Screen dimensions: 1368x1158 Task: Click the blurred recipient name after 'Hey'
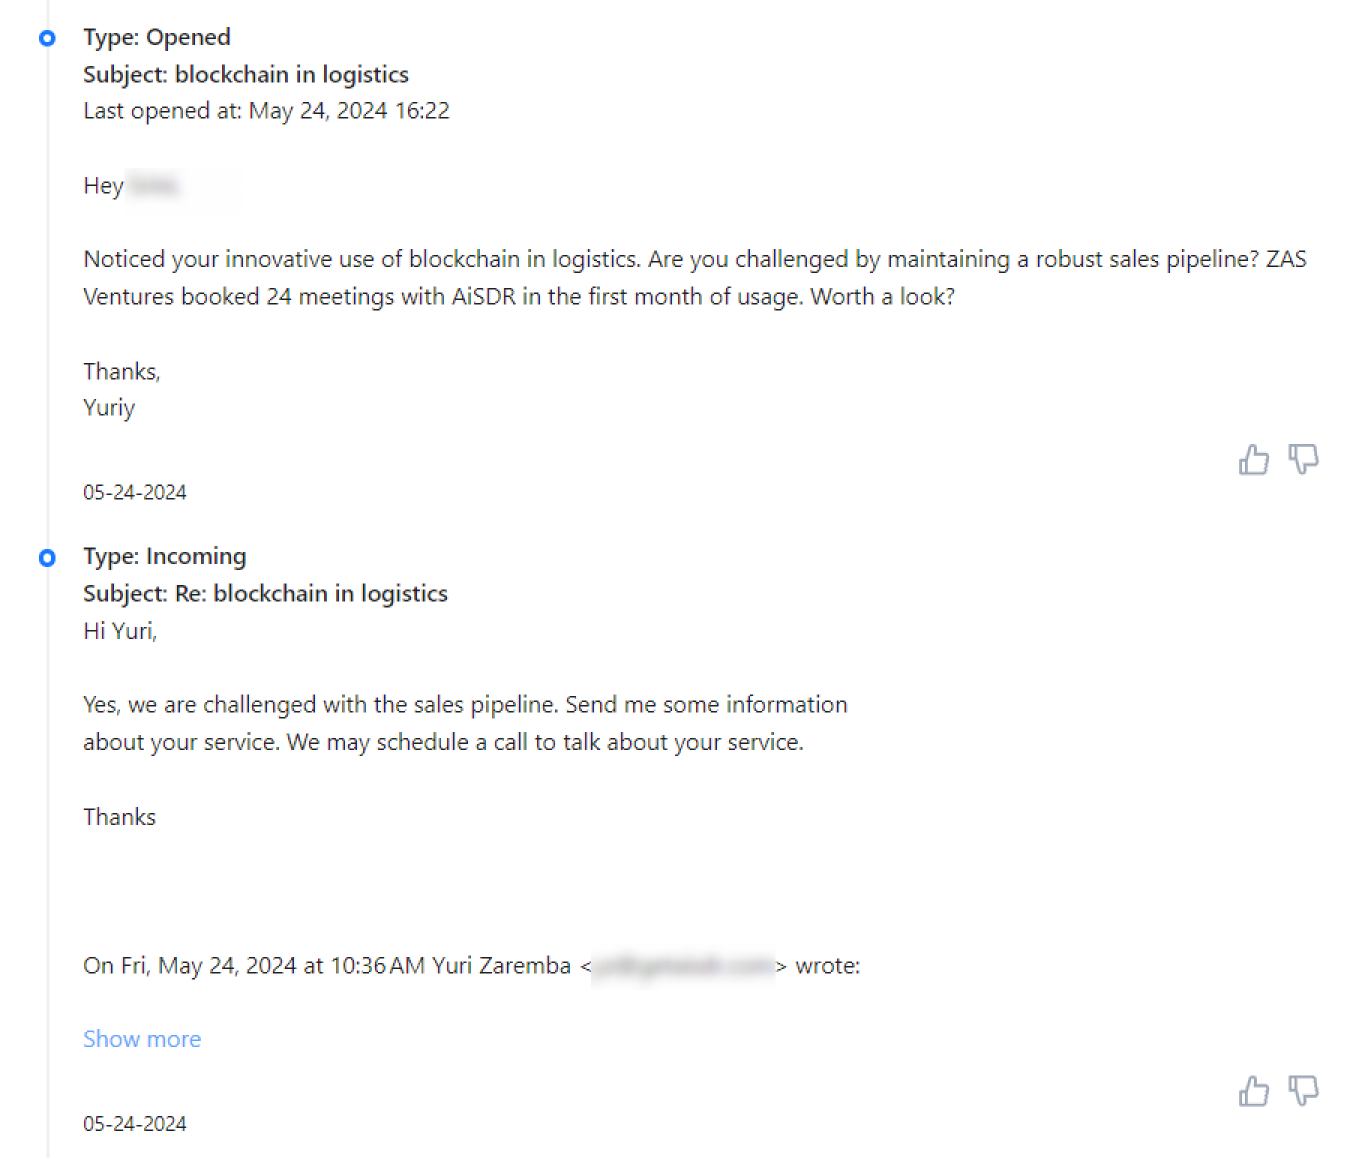point(154,186)
